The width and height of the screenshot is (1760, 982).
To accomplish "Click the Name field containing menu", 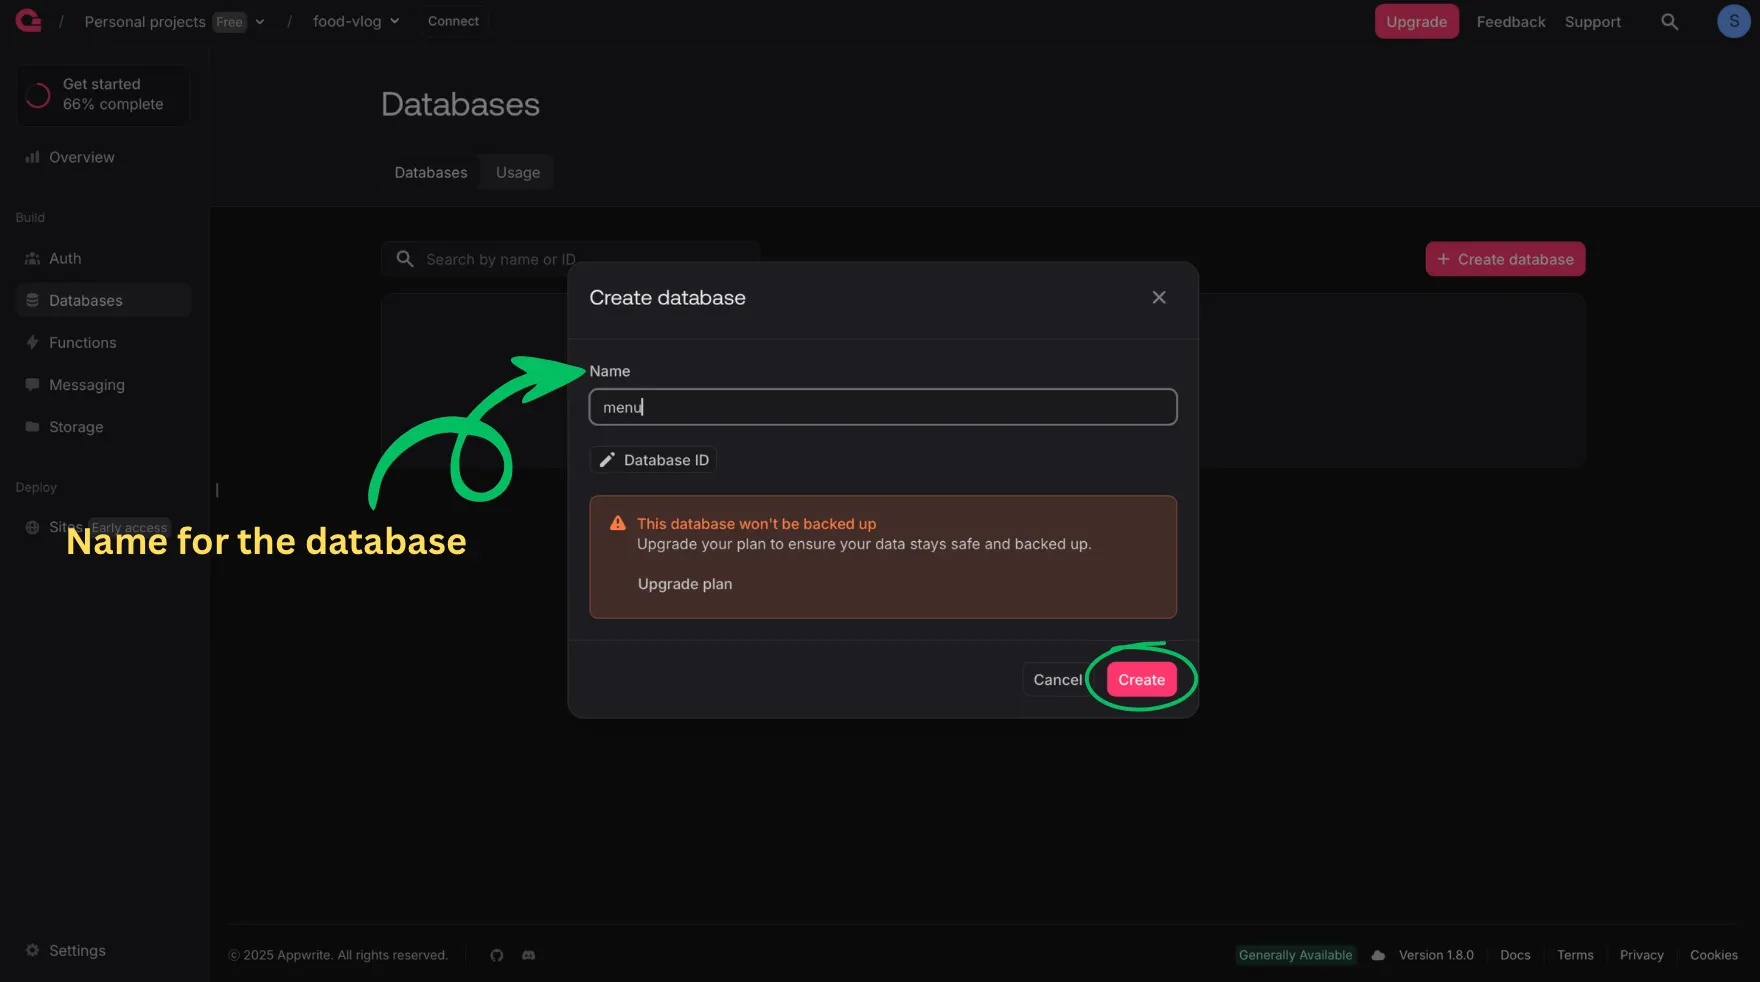I will (x=882, y=407).
